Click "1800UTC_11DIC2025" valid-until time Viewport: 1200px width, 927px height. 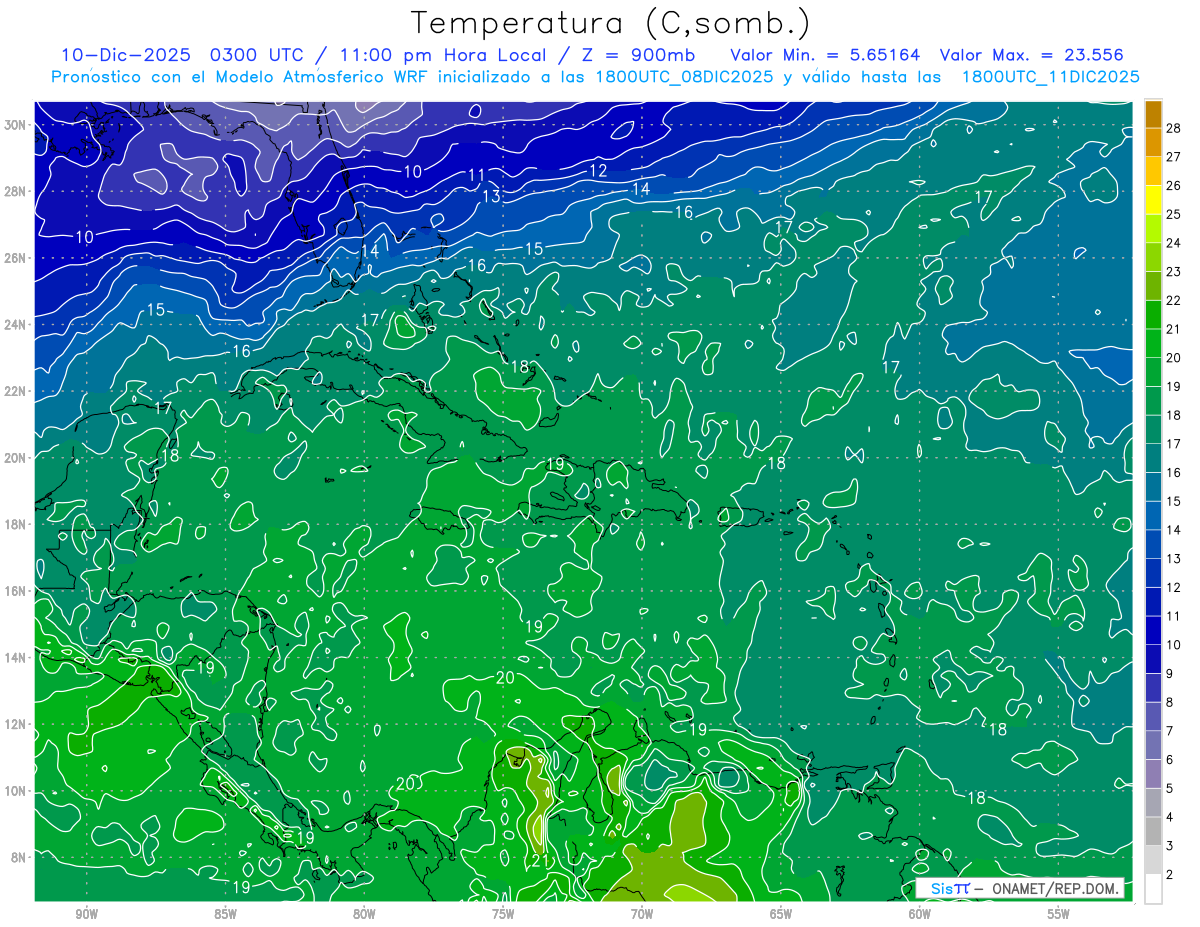pos(1051,77)
